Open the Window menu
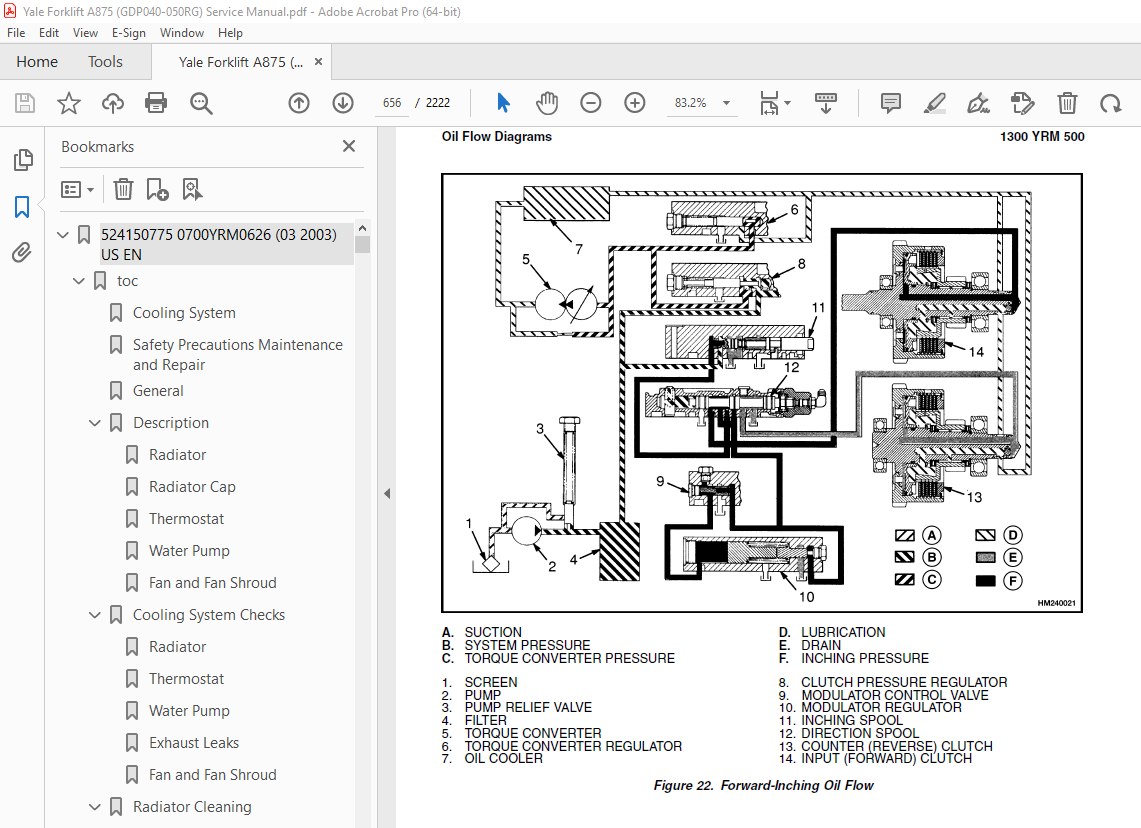Image resolution: width=1141 pixels, height=828 pixels. [x=182, y=33]
